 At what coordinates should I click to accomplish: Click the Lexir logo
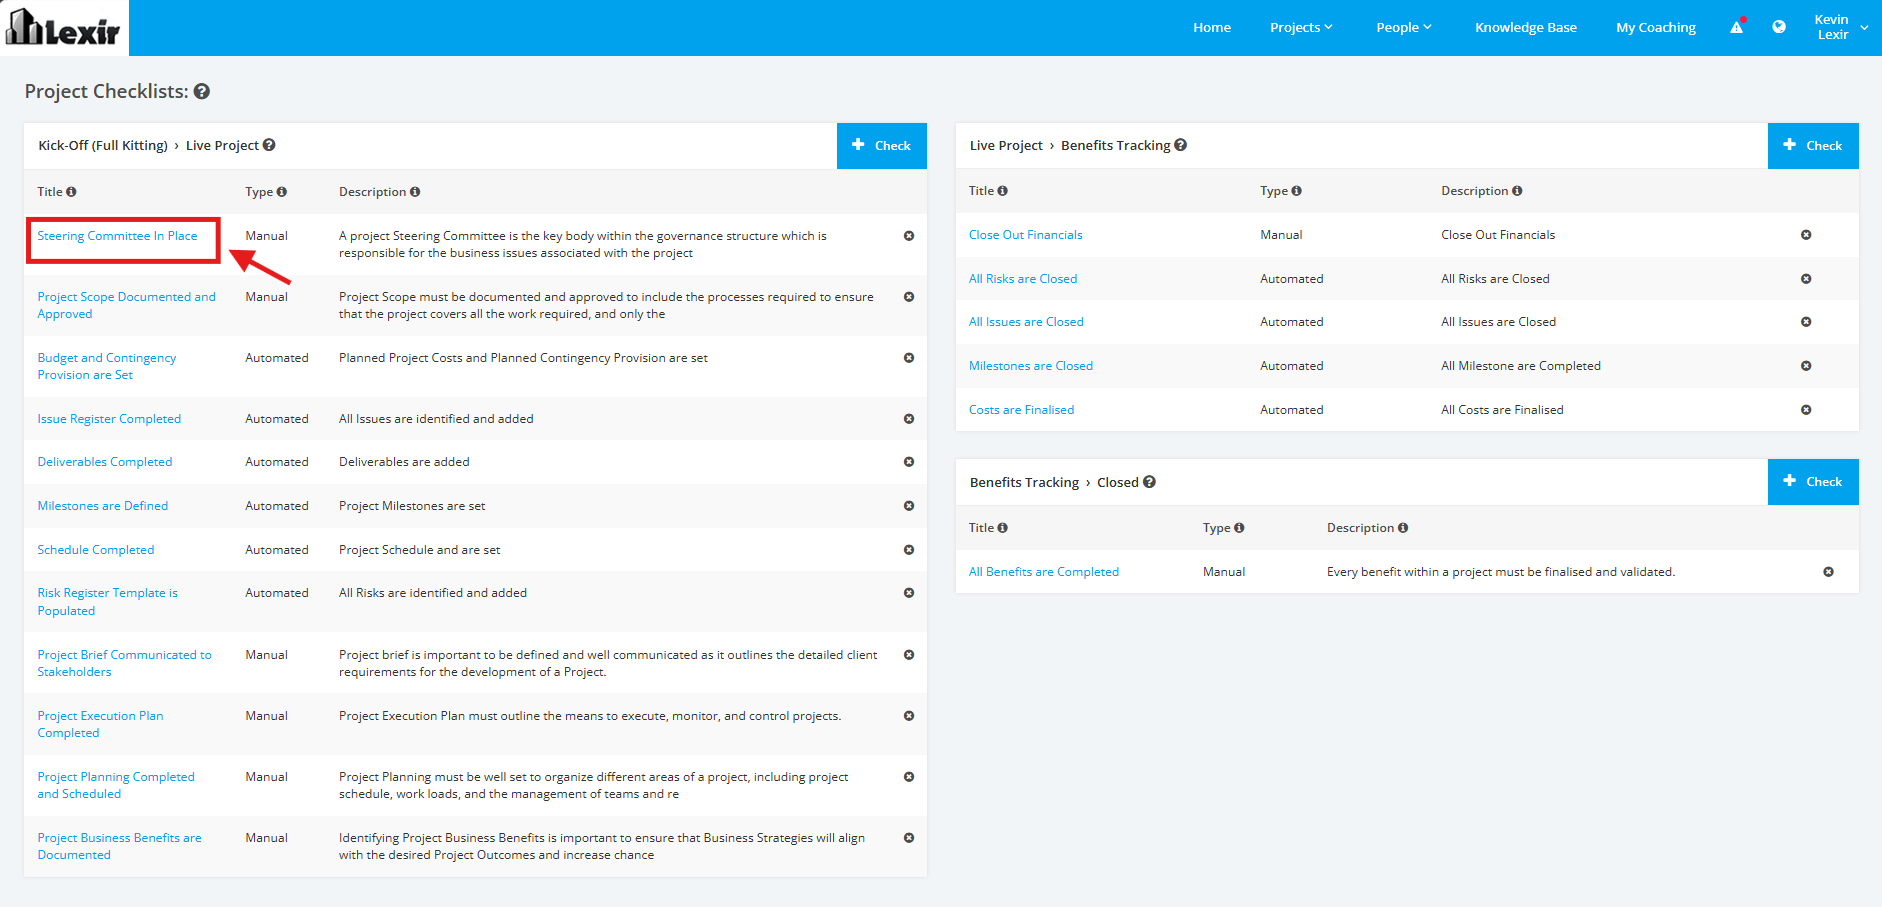64,27
